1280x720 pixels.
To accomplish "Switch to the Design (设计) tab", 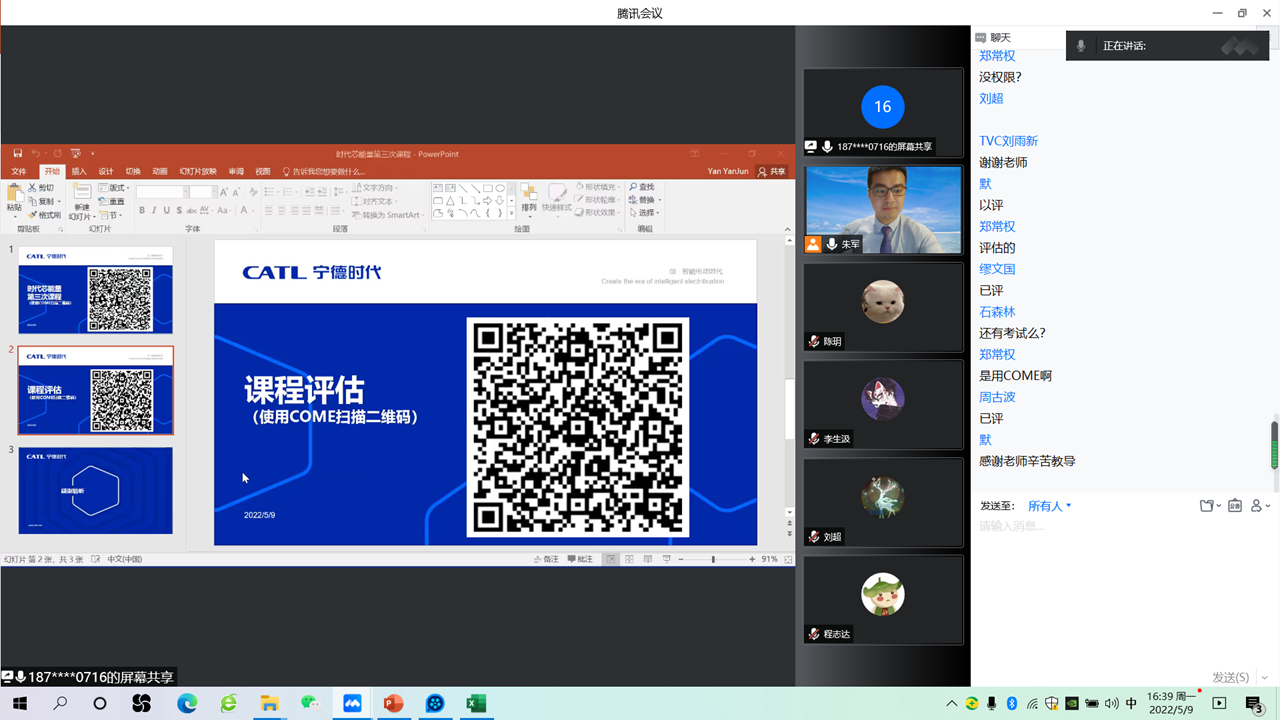I will pos(106,171).
